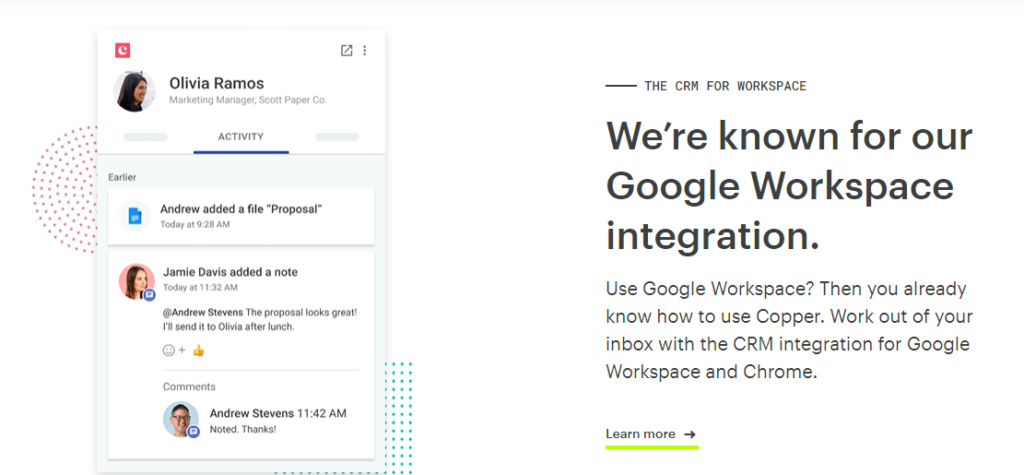Screen dimensions: 1024x475
Task: Click note badge on Jamie Davis avatar
Action: click(x=150, y=295)
